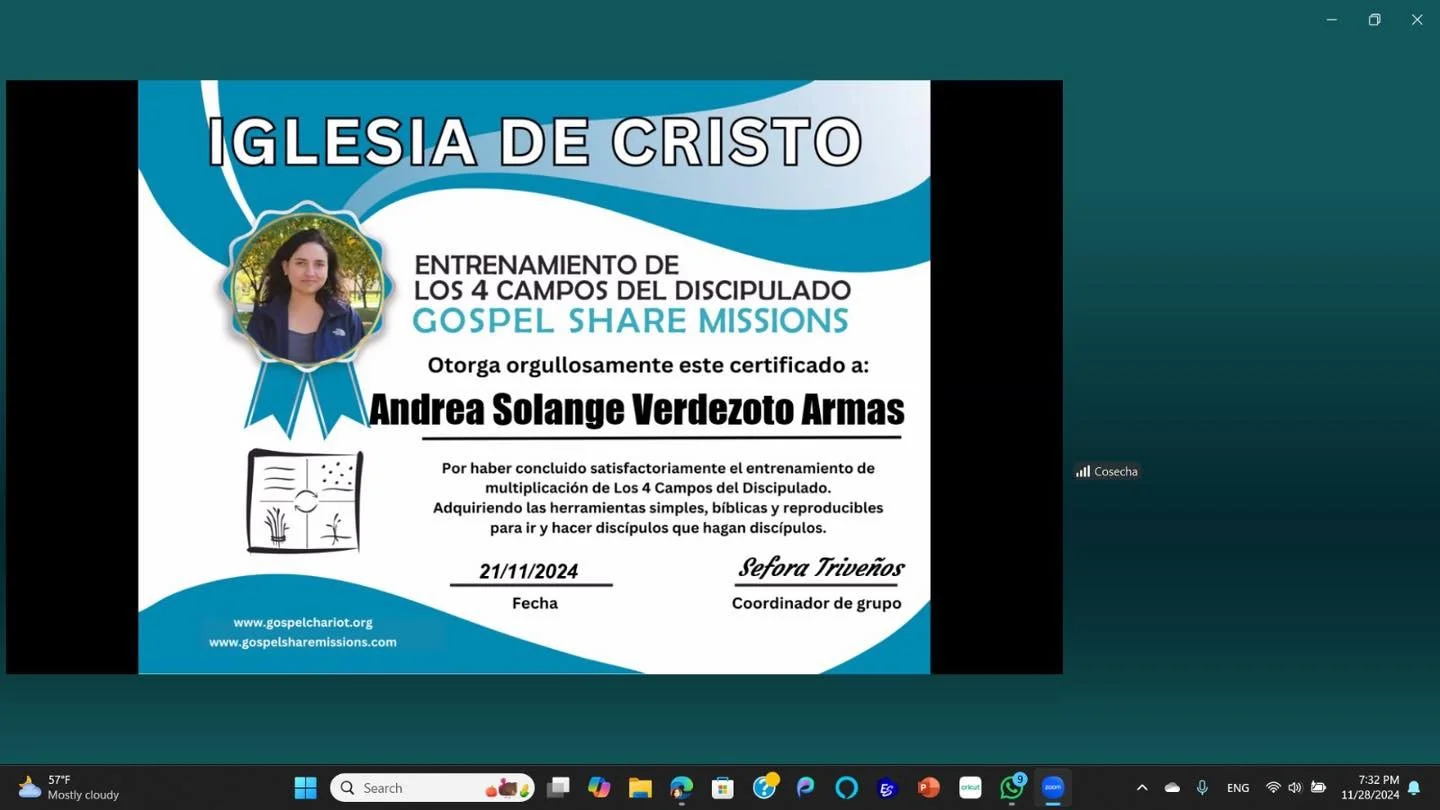This screenshot has height=810, width=1440.
Task: Open PowerPoint from the taskbar
Action: coord(929,788)
